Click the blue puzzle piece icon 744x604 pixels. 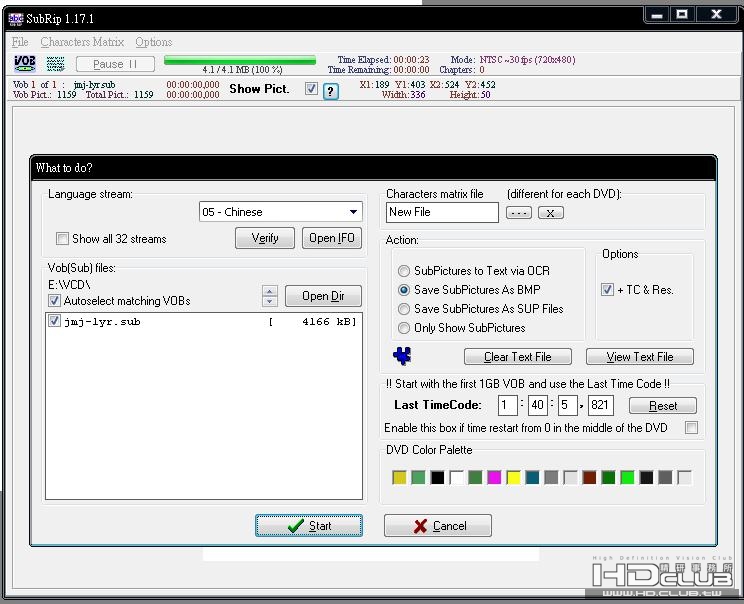402,356
